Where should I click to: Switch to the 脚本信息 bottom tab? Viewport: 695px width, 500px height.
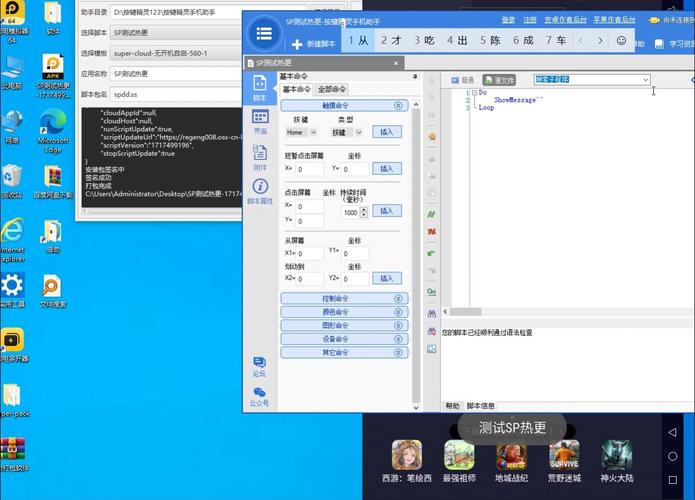pyautogui.click(x=480, y=406)
